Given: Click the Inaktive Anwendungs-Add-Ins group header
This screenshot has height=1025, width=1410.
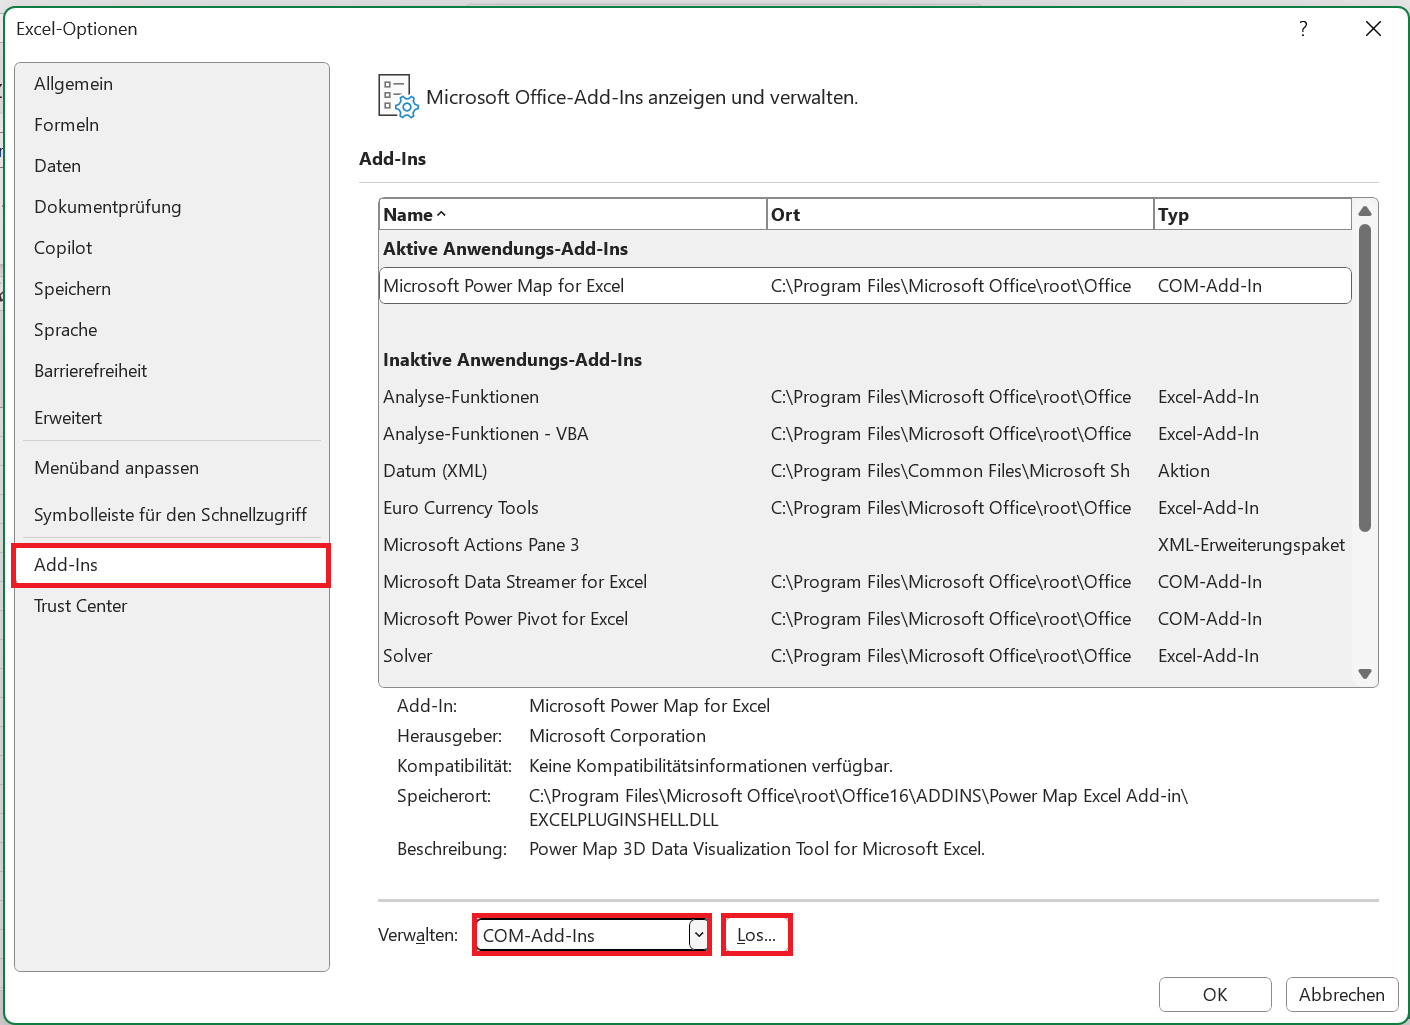Looking at the screenshot, I should click(512, 360).
